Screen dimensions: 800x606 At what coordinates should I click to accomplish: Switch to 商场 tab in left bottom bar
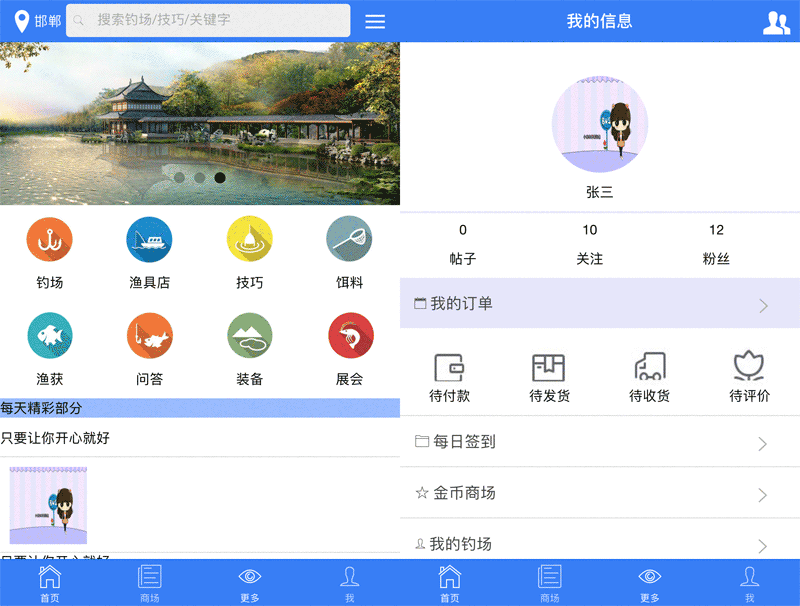150,582
